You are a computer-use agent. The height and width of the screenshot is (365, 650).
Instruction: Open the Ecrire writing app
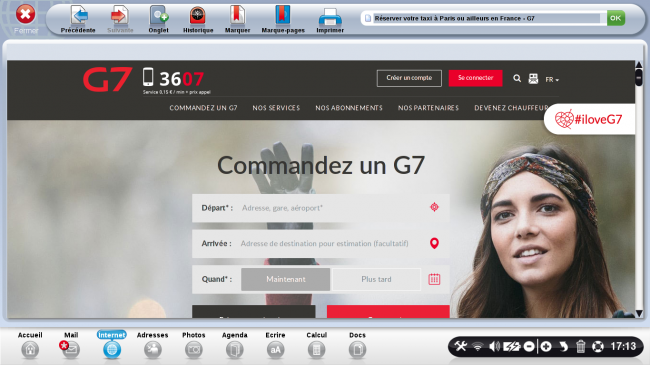pos(275,345)
